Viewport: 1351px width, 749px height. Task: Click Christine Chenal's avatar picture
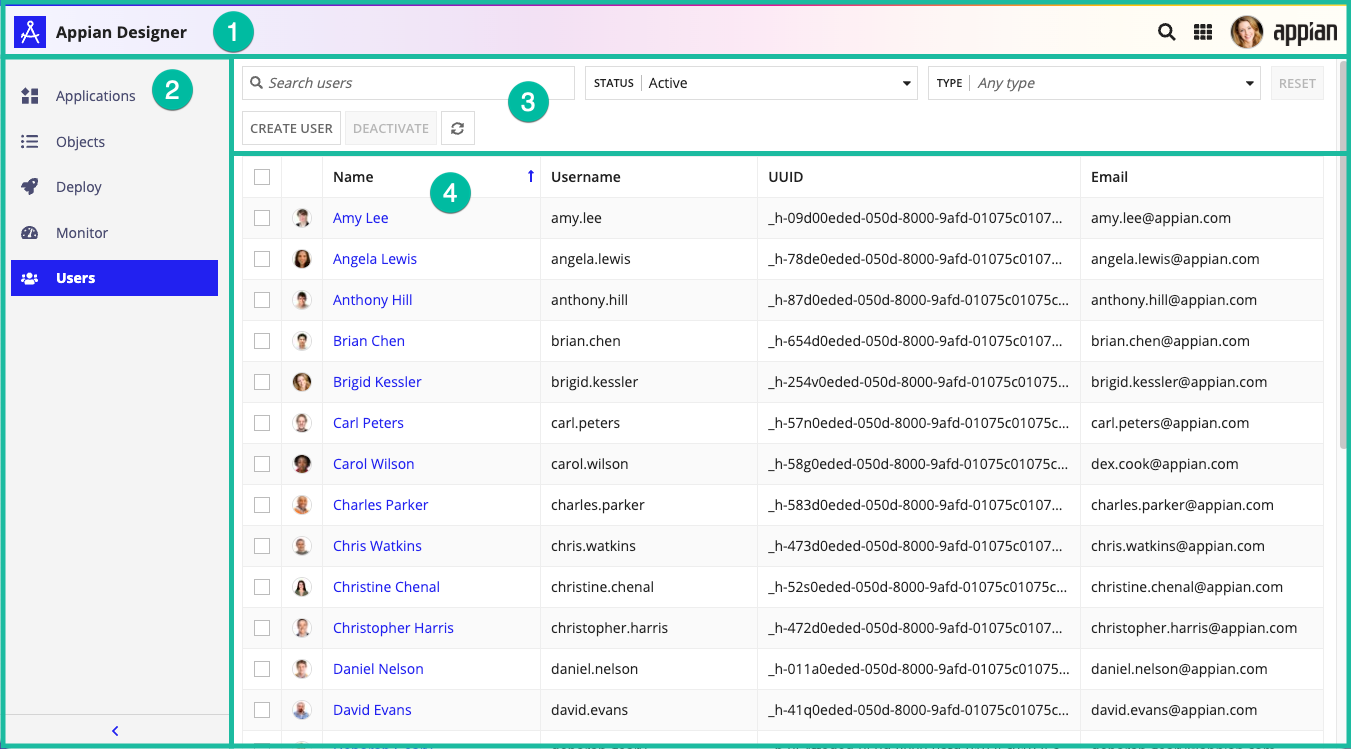pyautogui.click(x=302, y=587)
